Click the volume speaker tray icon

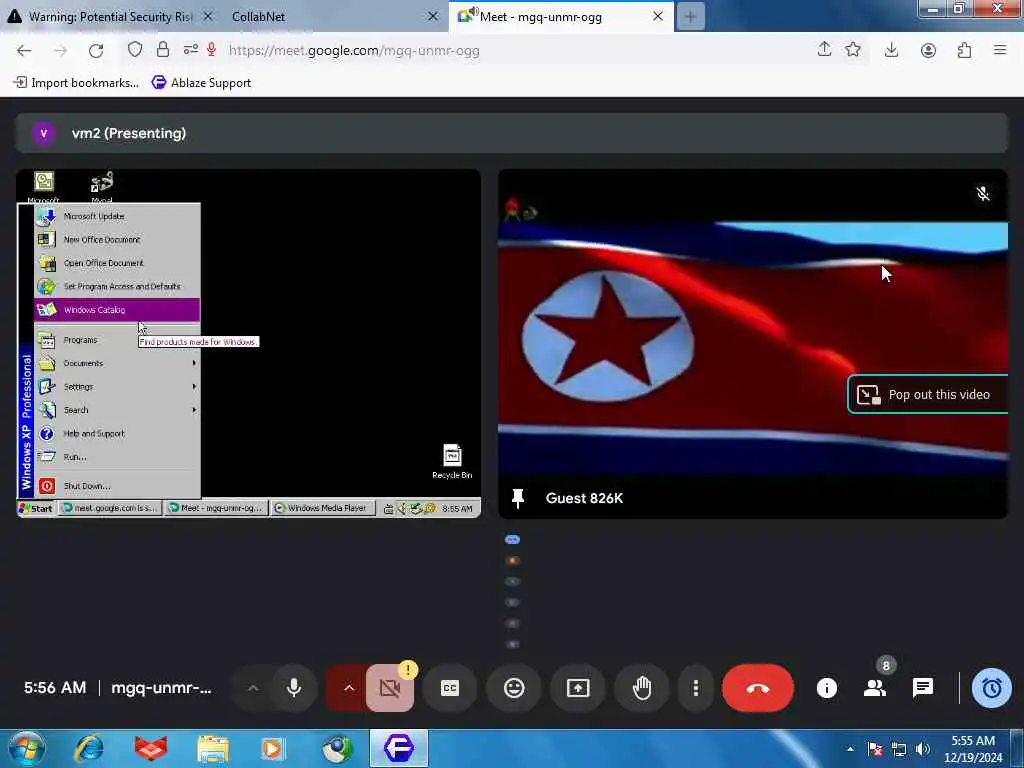pyautogui.click(x=923, y=749)
